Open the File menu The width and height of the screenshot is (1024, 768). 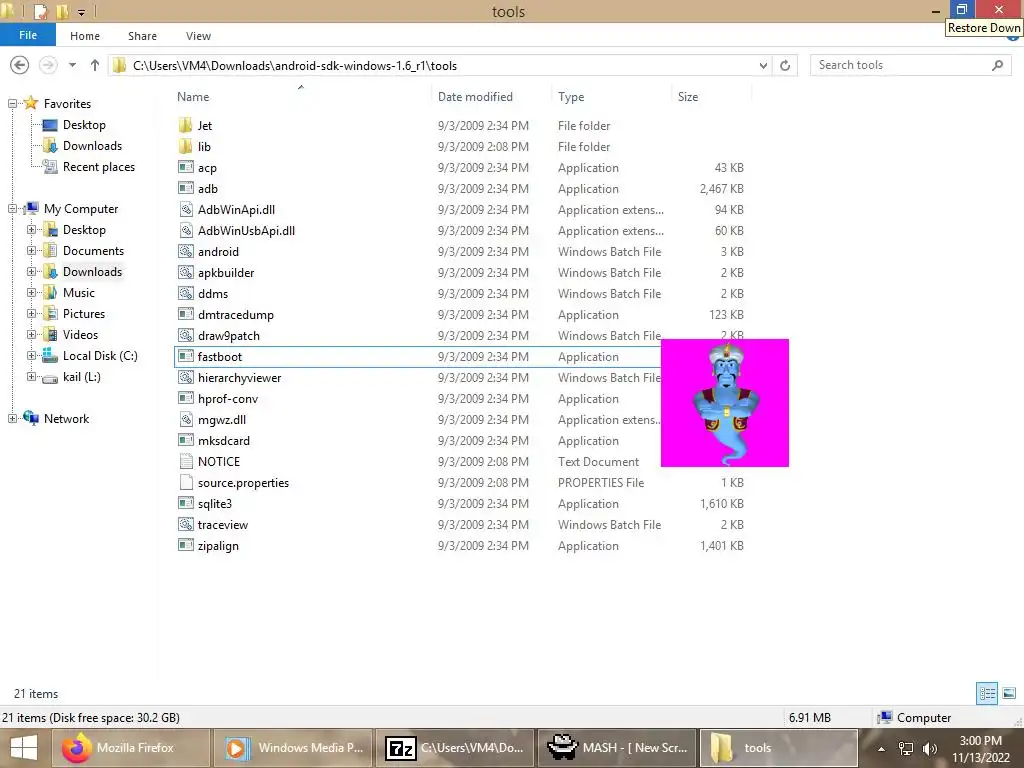pos(27,35)
